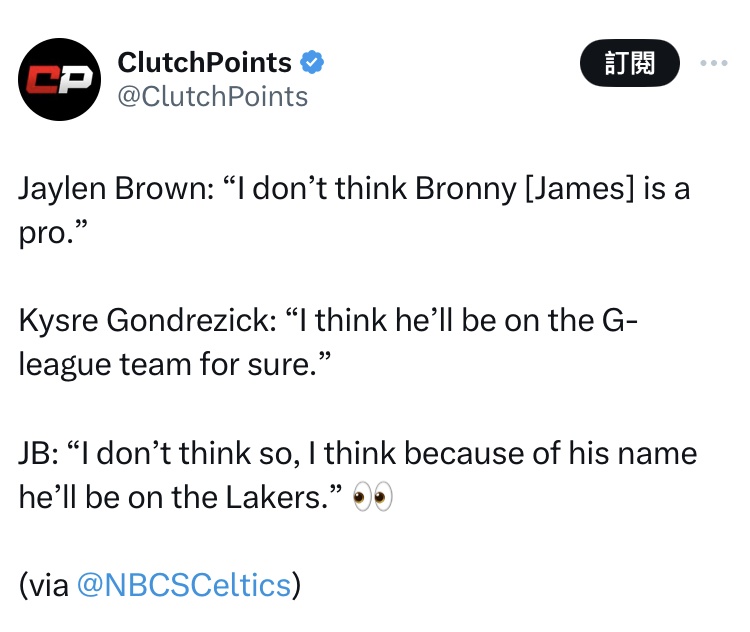750x632 pixels.
Task: Click the blue verified badge
Action: tap(313, 63)
